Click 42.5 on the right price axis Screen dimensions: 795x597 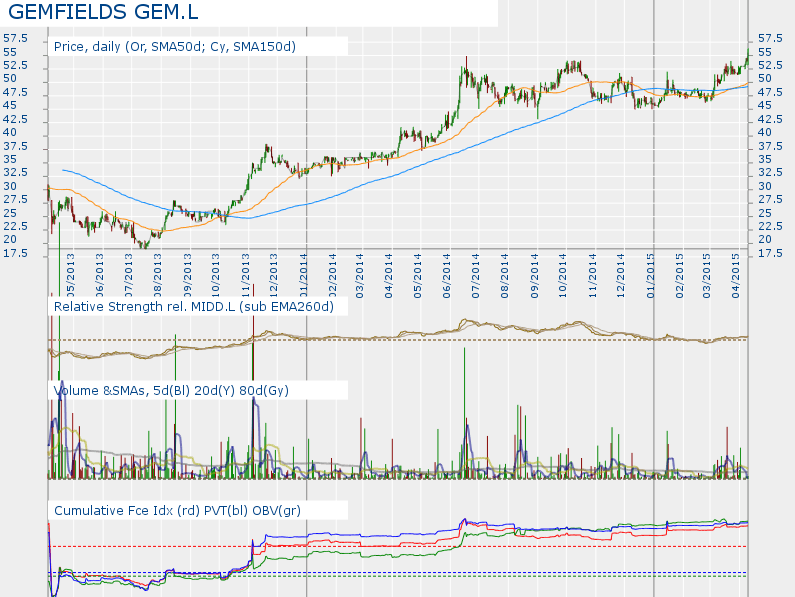pyautogui.click(x=770, y=119)
